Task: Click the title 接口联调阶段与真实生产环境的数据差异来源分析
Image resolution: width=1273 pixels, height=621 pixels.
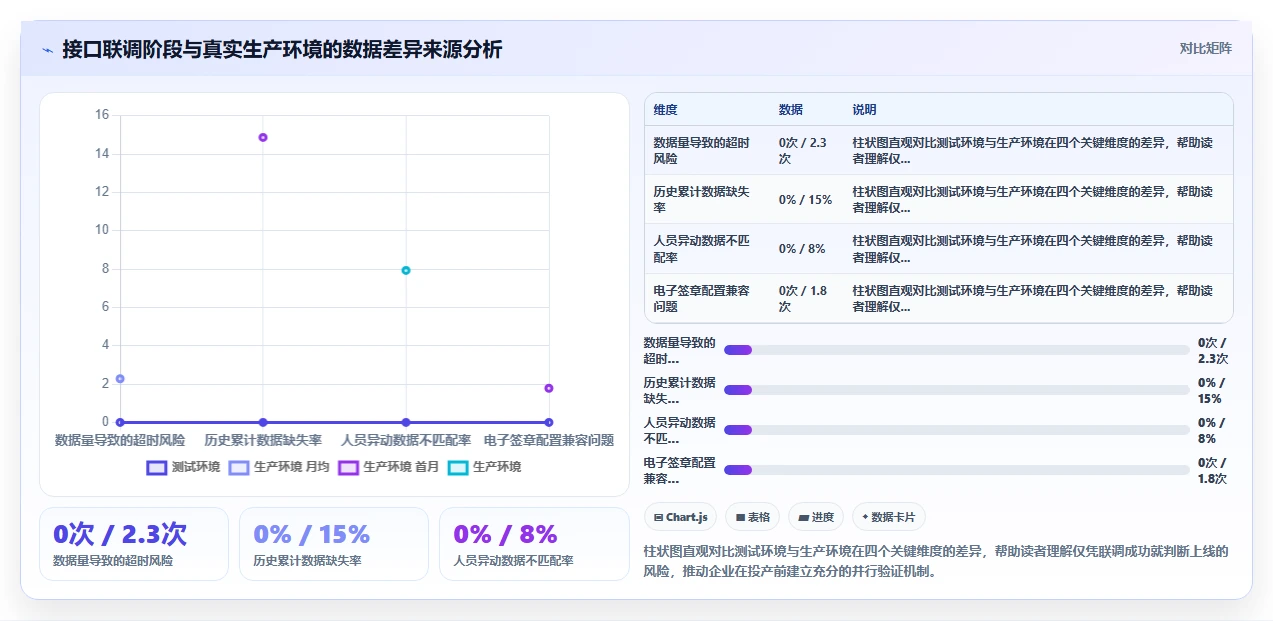Action: click(282, 49)
